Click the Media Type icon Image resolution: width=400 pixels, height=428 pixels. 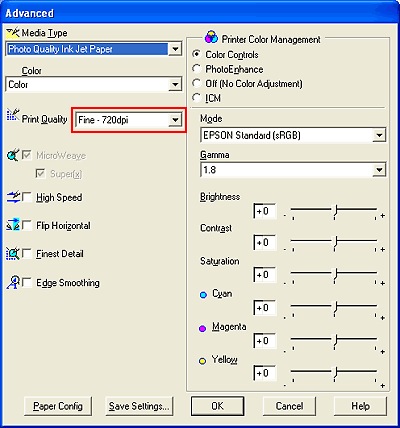(13, 33)
